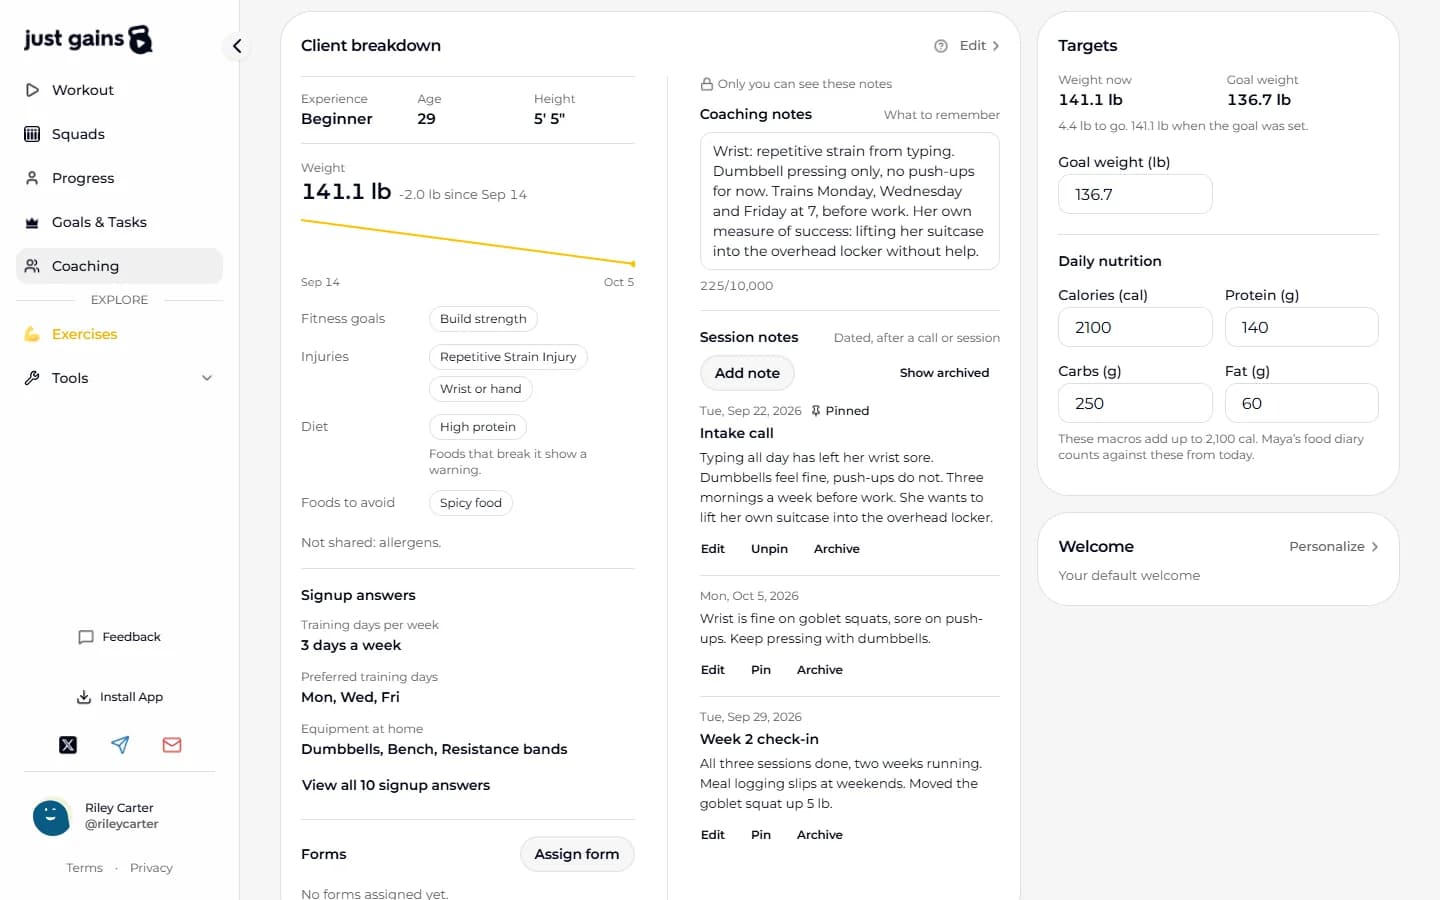Image resolution: width=1440 pixels, height=900 pixels.
Task: Click into the coaching notes text box
Action: [850, 201]
